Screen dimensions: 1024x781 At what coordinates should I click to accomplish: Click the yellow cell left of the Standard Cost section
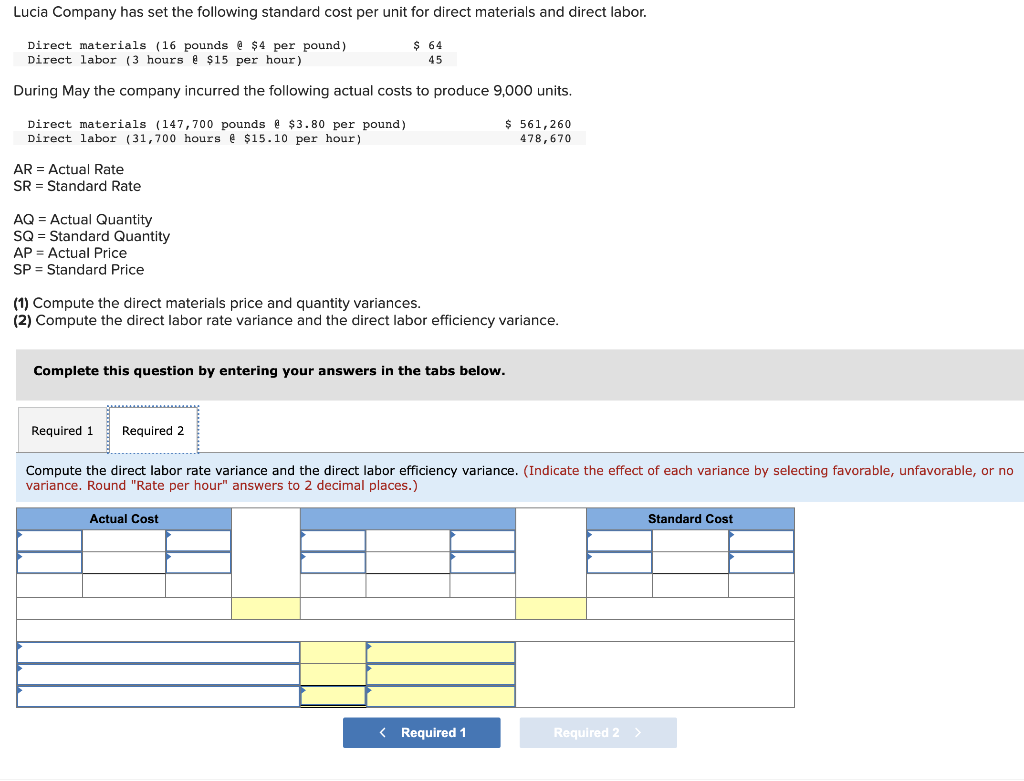(551, 608)
